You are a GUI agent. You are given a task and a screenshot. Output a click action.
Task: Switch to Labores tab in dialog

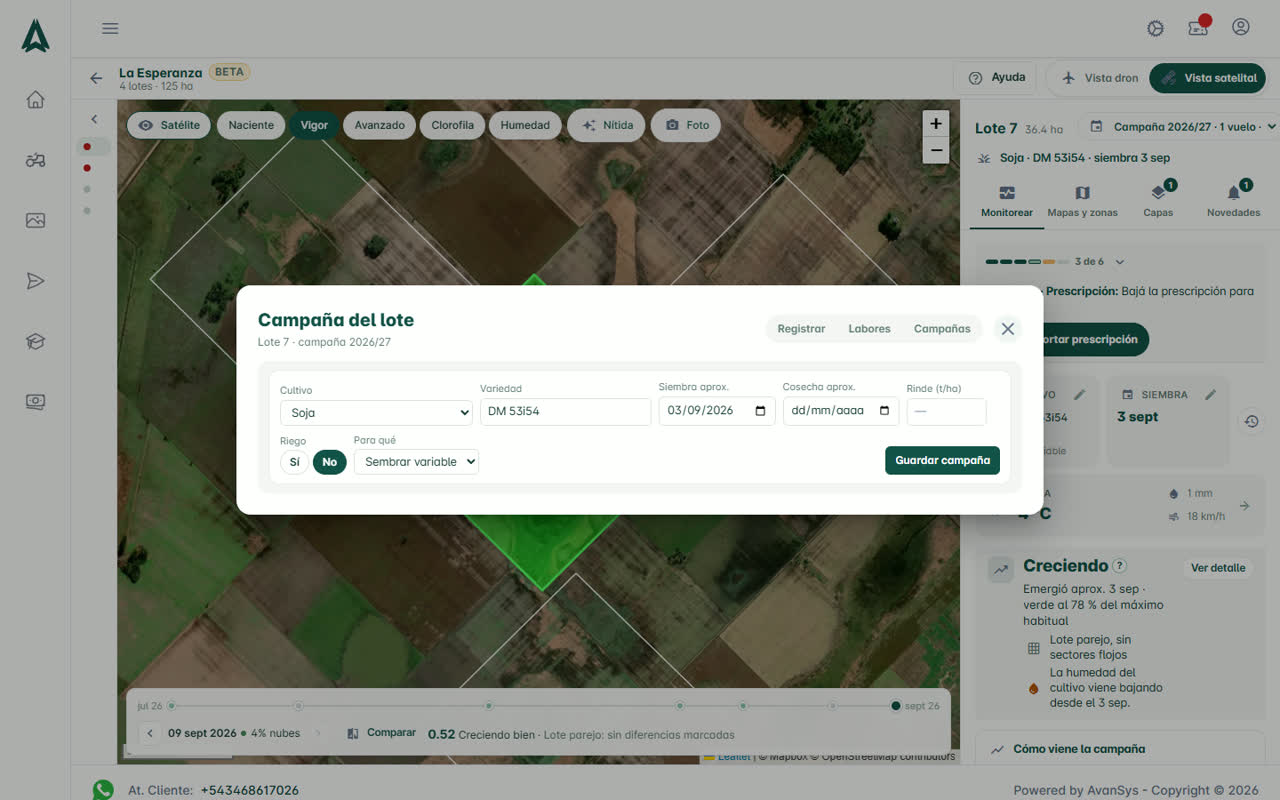click(x=869, y=329)
